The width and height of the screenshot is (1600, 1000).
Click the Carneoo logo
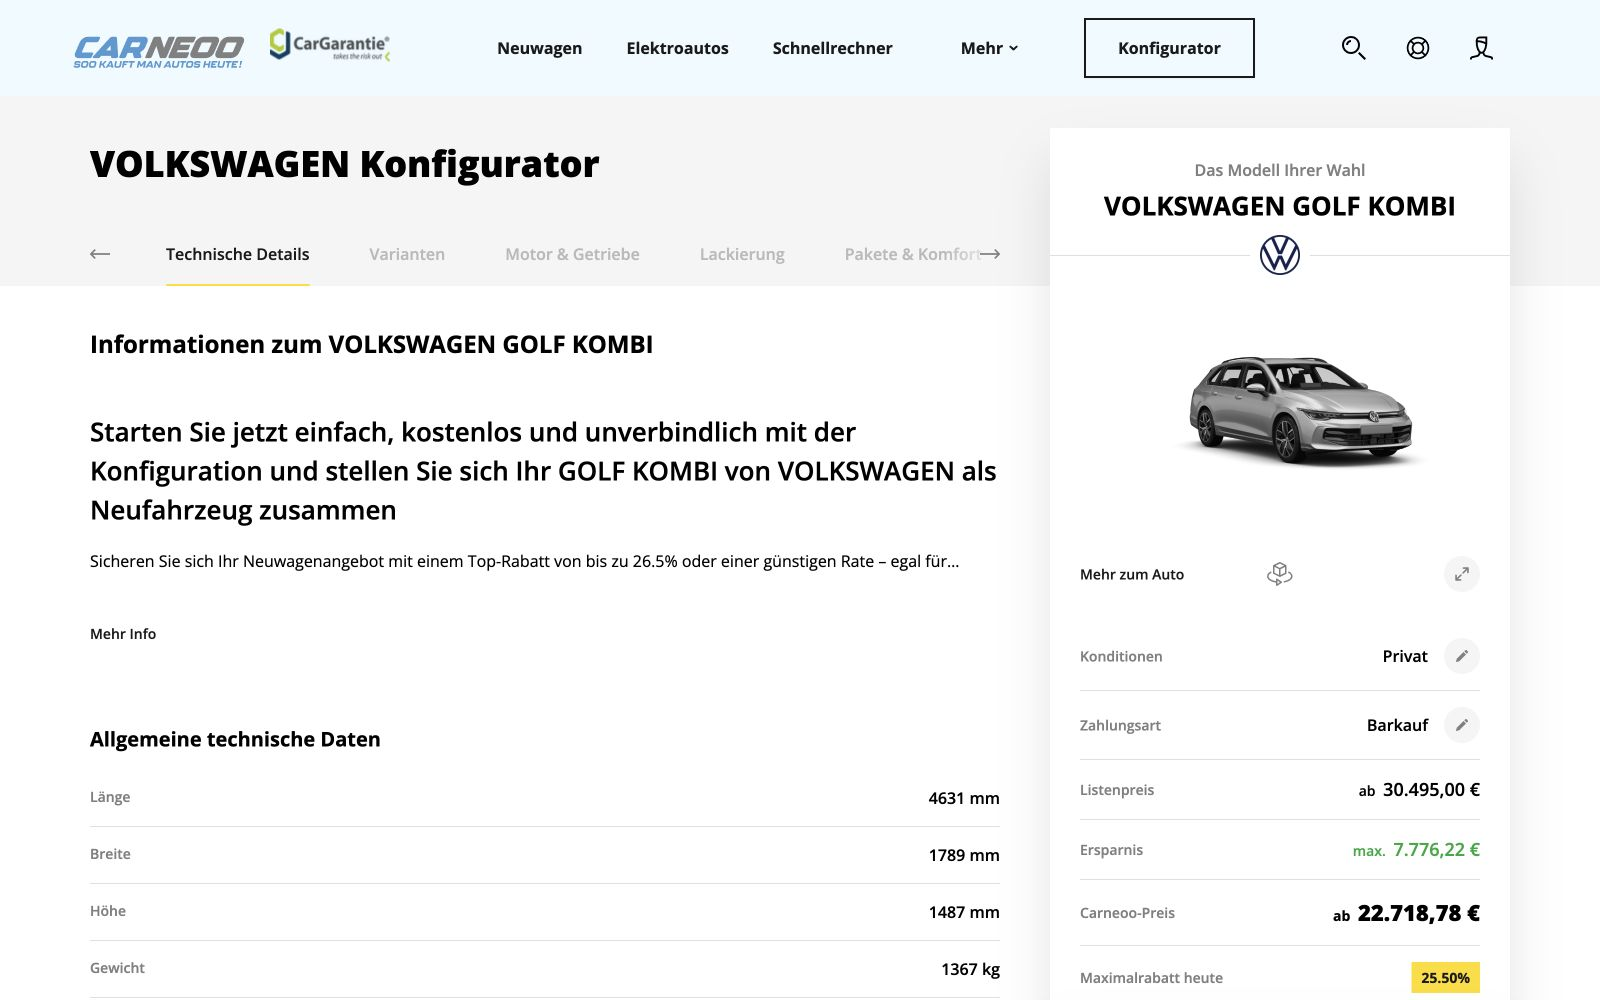pyautogui.click(x=158, y=51)
